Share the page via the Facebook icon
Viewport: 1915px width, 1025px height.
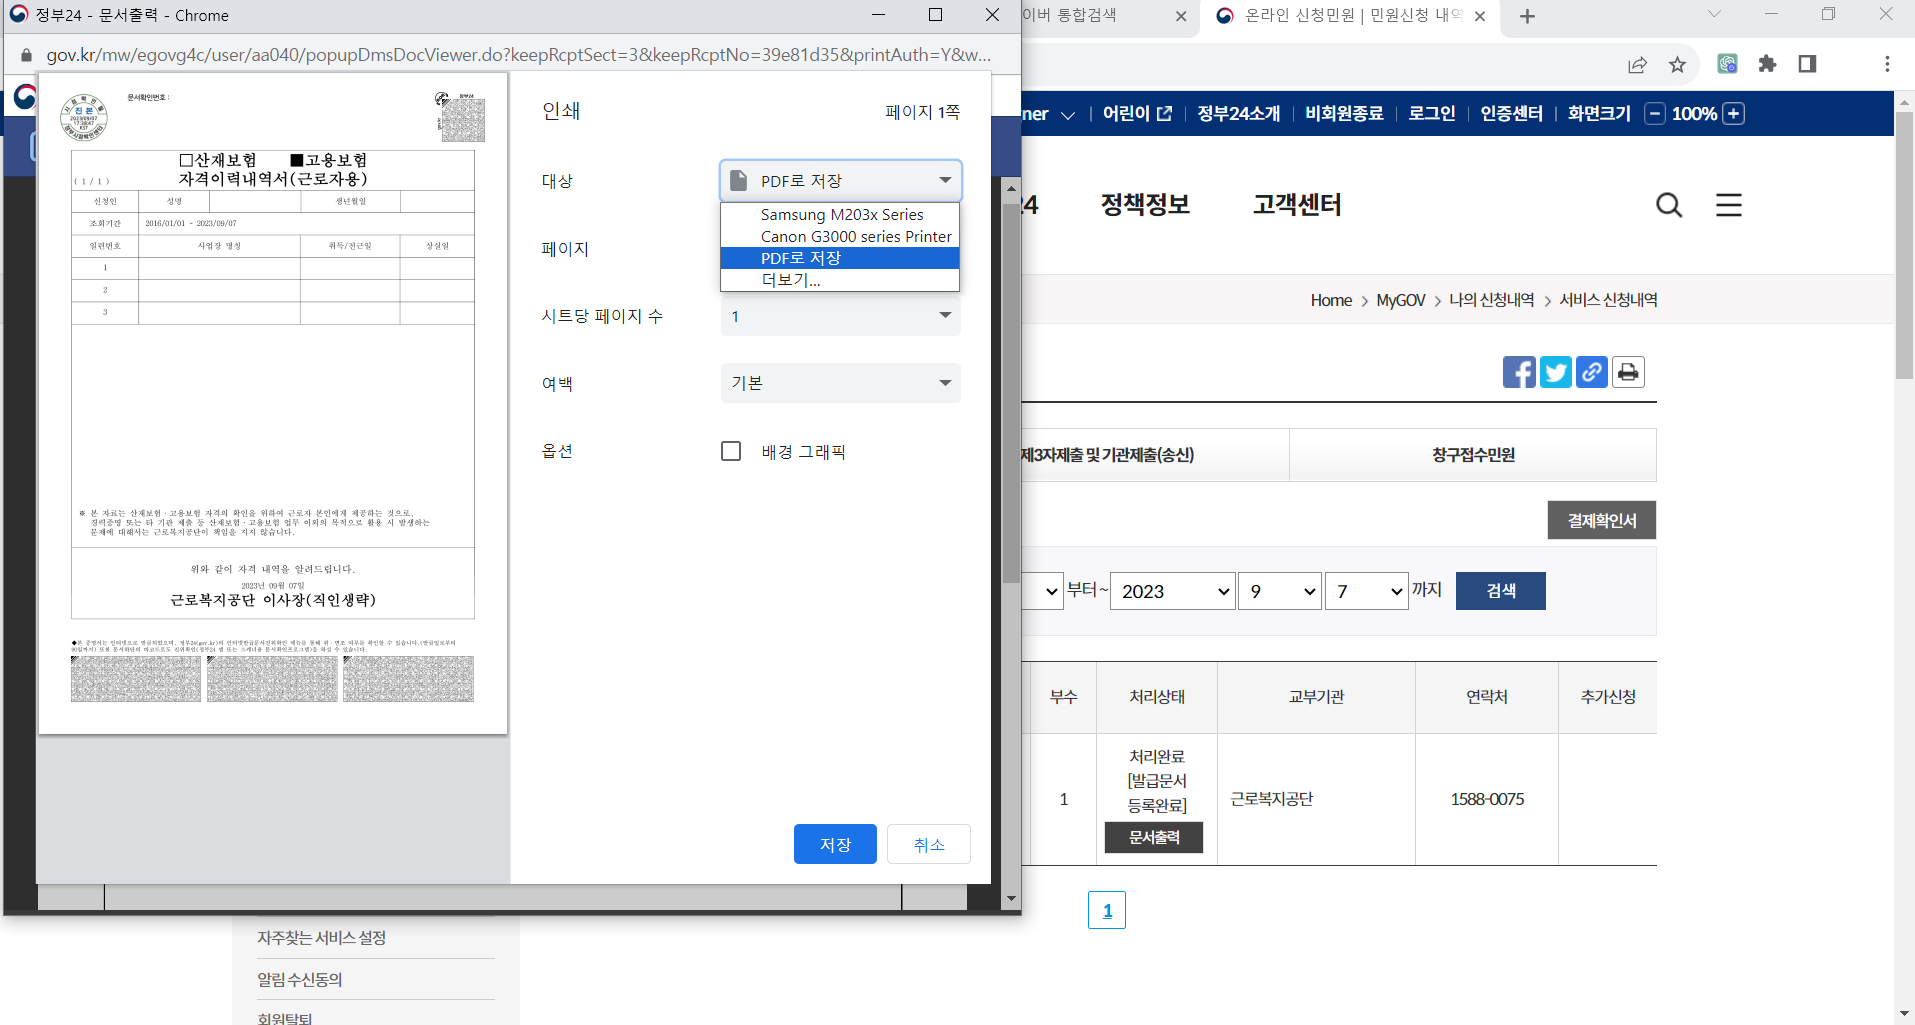pyautogui.click(x=1519, y=371)
